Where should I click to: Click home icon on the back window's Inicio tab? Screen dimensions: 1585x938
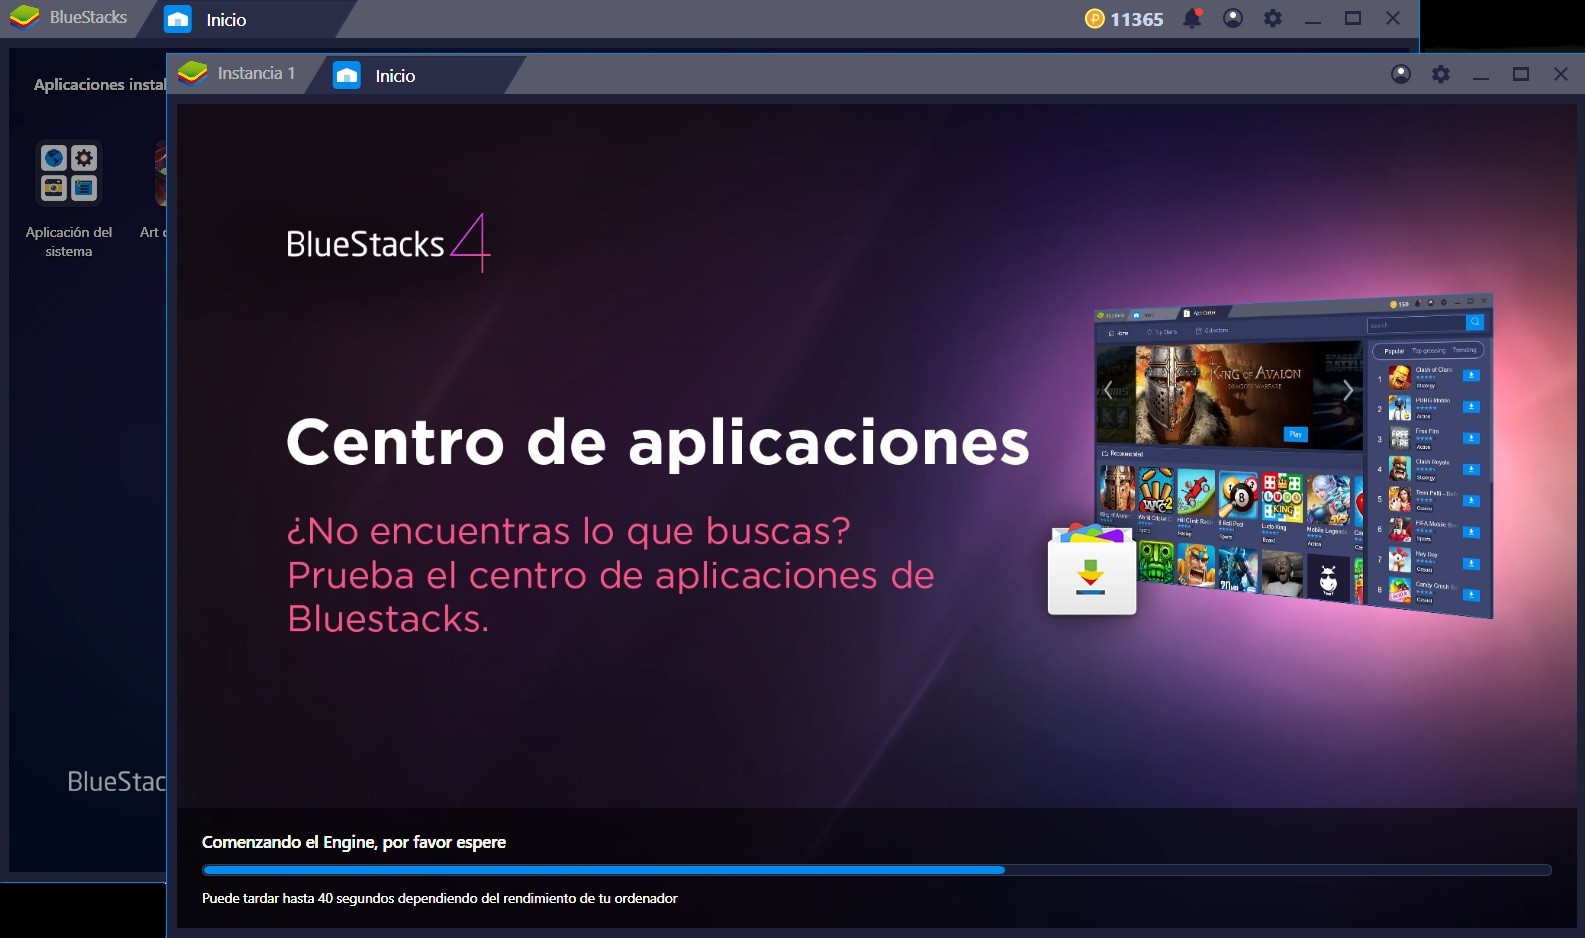(x=178, y=19)
